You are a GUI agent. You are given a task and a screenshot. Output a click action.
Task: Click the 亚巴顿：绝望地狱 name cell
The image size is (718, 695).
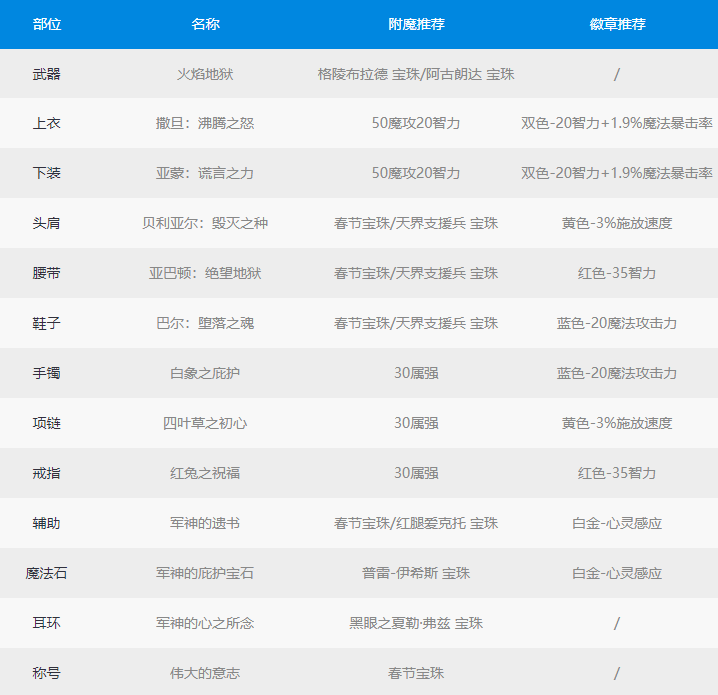pos(205,273)
